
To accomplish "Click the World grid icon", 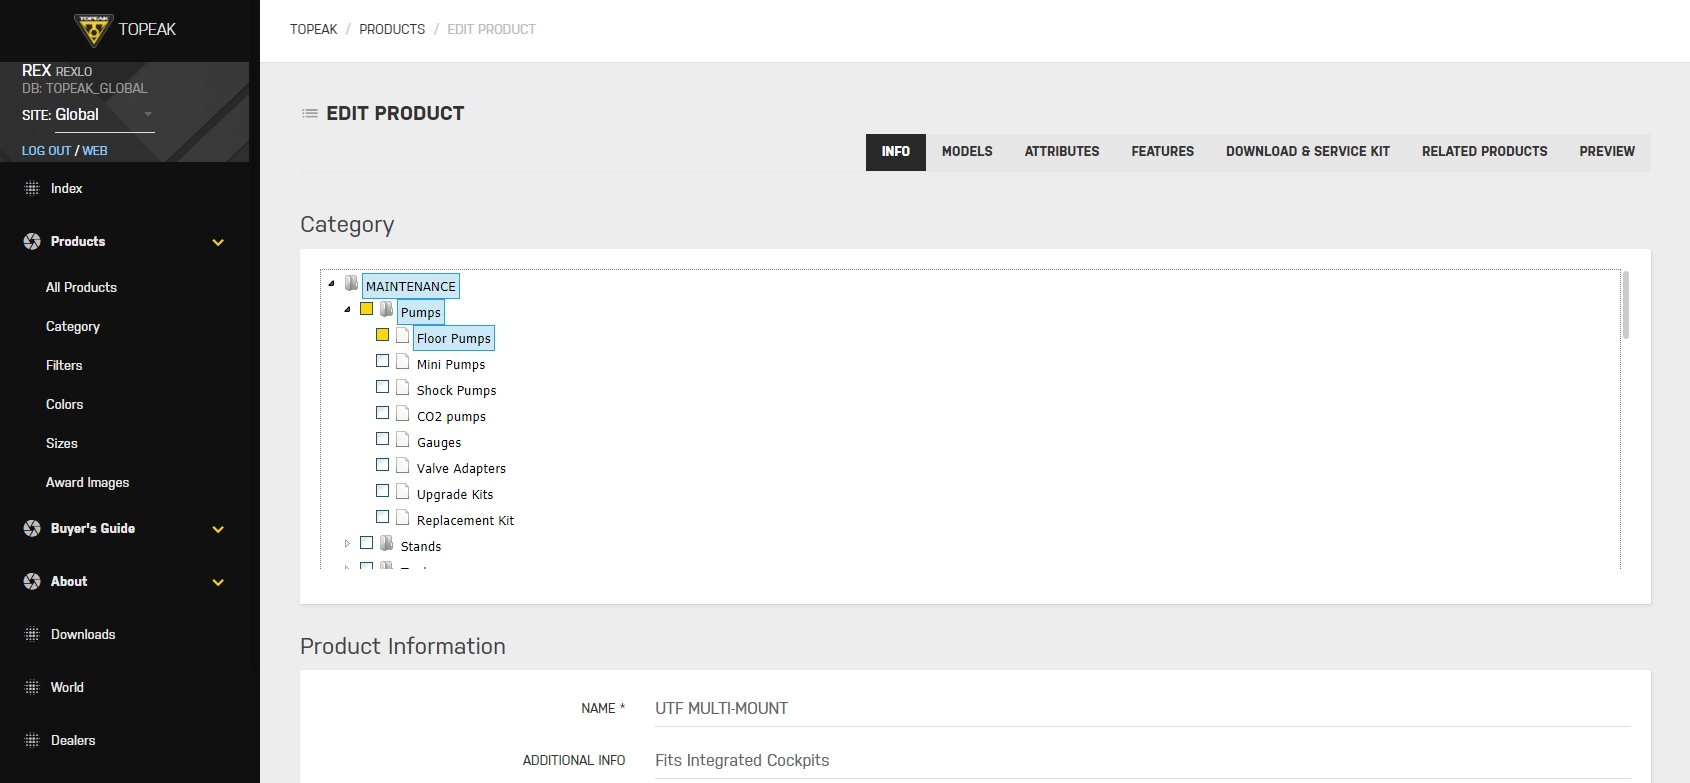I will [32, 687].
